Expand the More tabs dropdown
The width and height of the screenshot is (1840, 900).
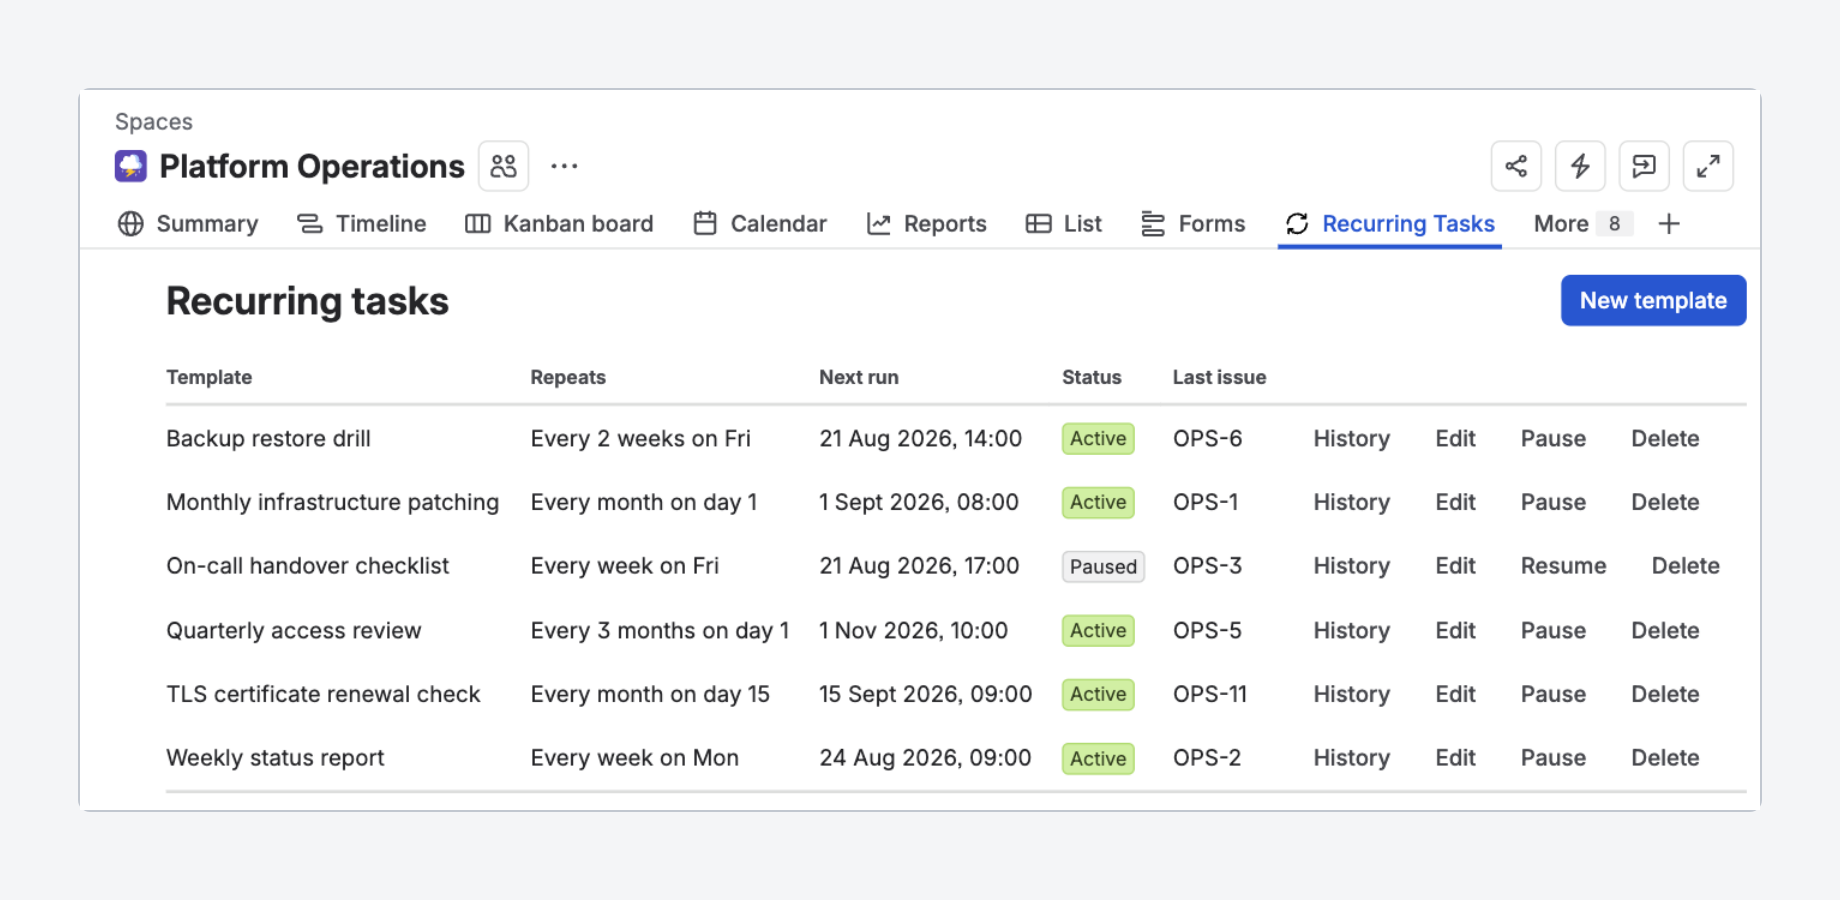pos(1583,224)
